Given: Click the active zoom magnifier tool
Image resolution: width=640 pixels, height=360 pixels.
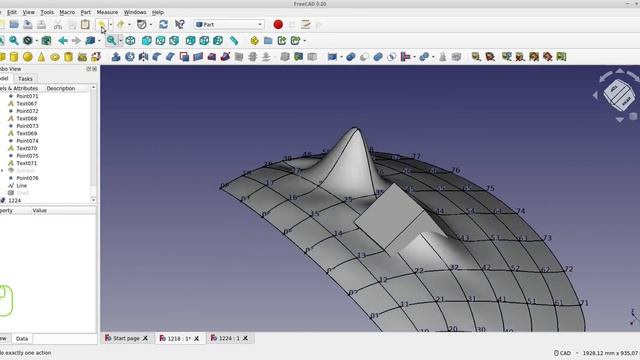Looking at the screenshot, I should (x=111, y=40).
